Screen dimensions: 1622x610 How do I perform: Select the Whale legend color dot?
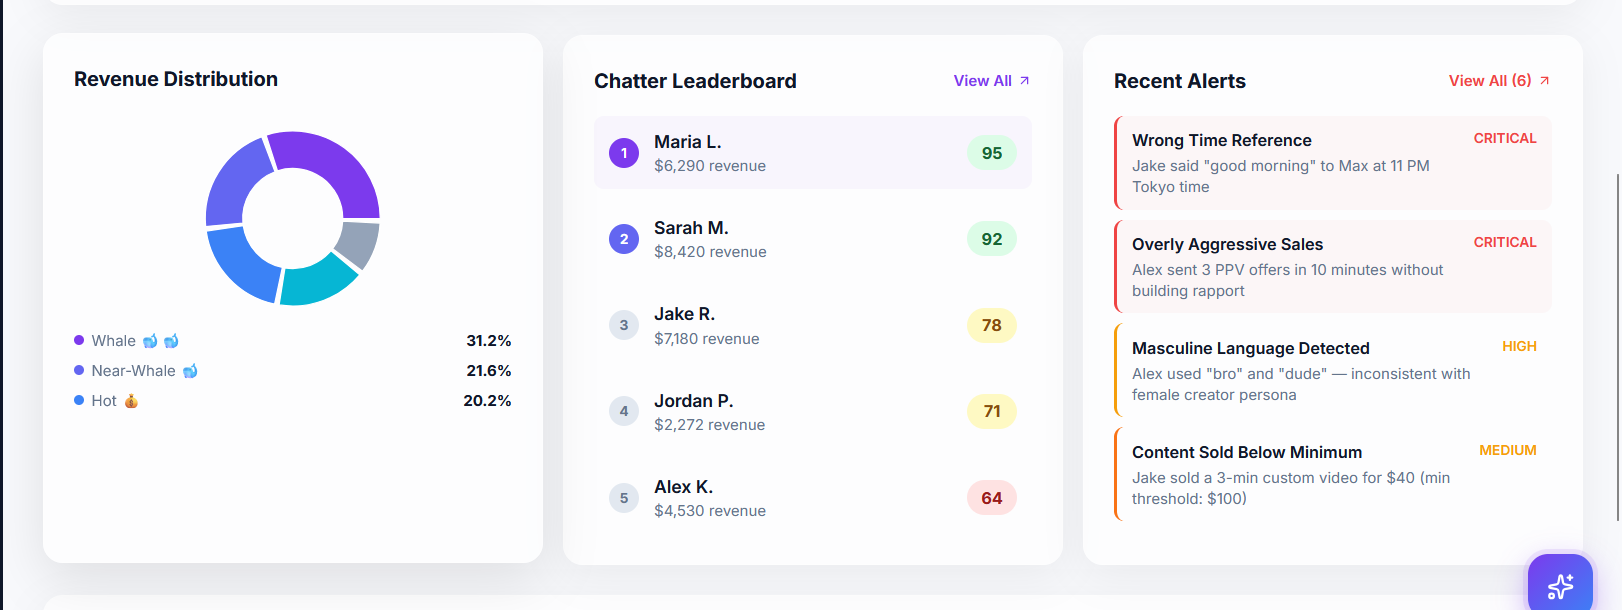[x=79, y=341]
